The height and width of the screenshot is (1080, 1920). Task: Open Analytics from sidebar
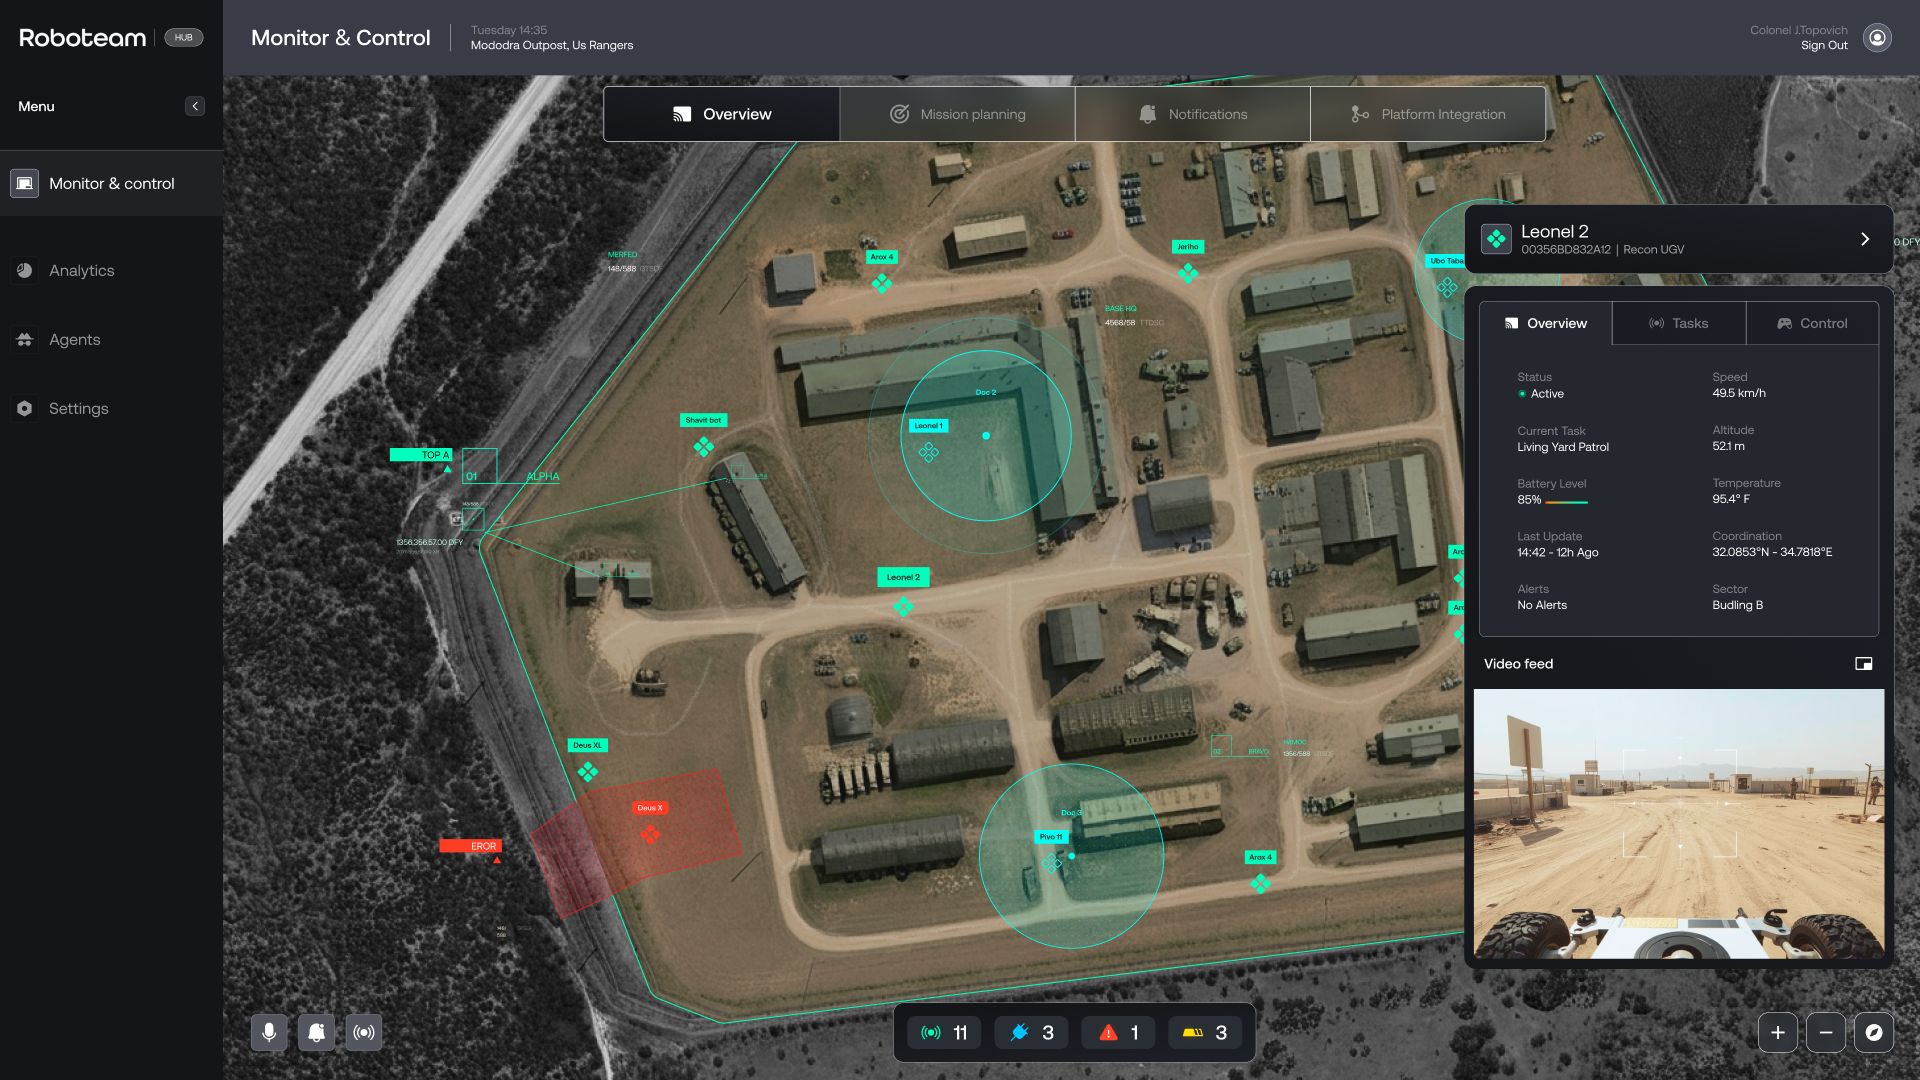82,270
